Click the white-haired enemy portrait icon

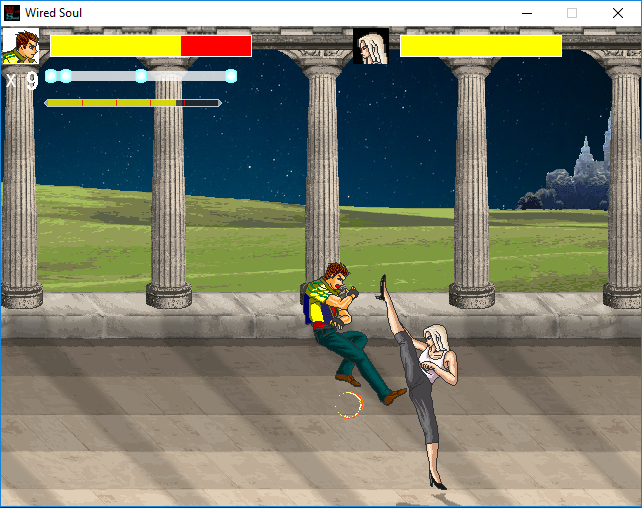coord(371,46)
